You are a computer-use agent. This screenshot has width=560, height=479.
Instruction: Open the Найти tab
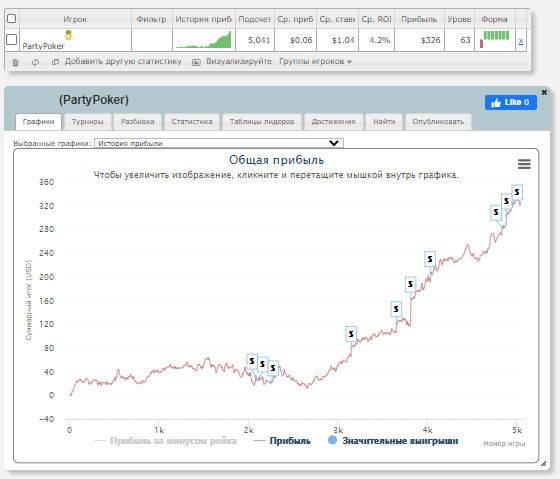[384, 121]
